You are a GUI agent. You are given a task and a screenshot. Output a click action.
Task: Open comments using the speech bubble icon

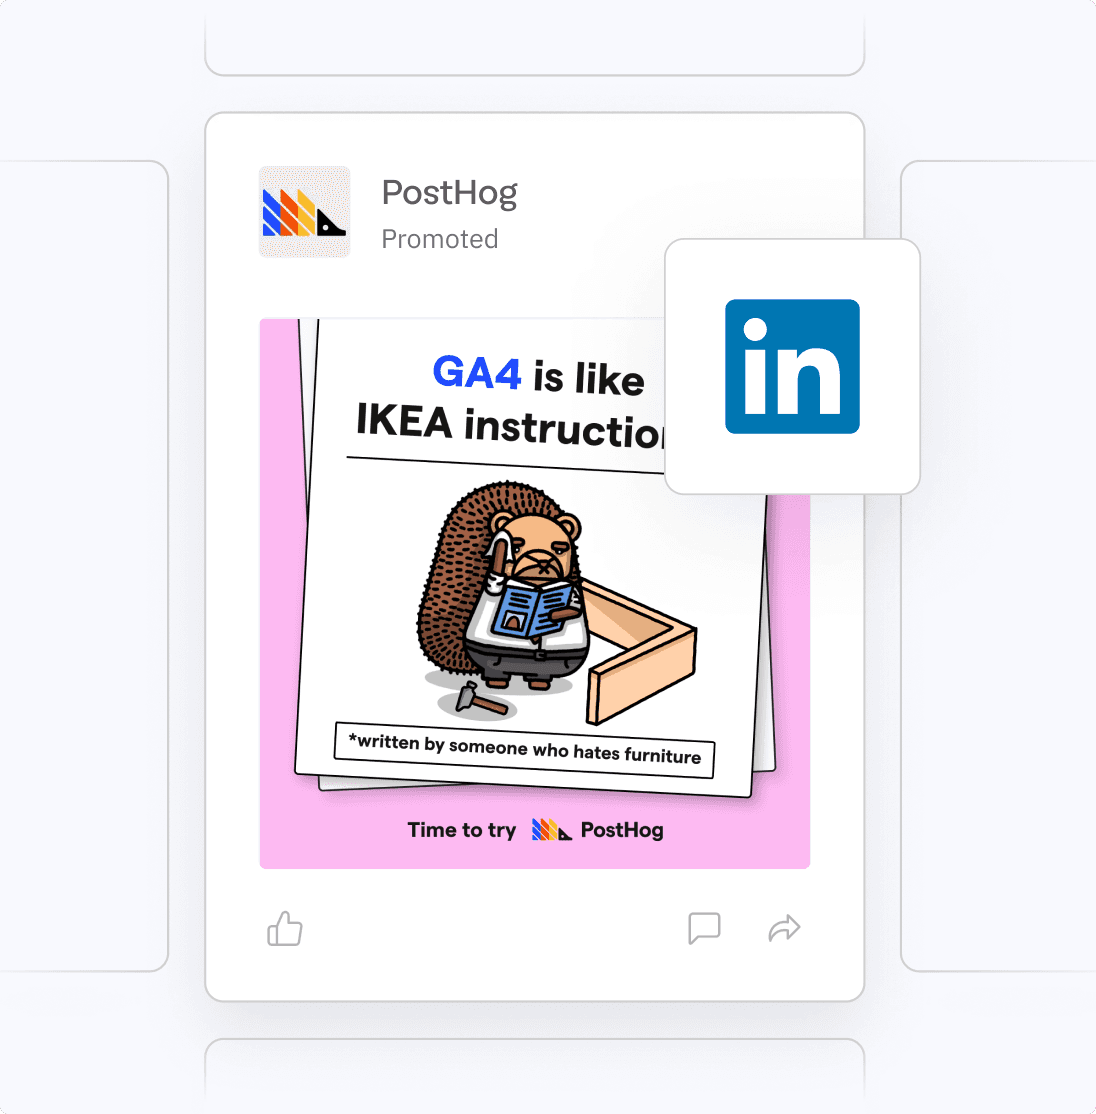click(x=704, y=928)
